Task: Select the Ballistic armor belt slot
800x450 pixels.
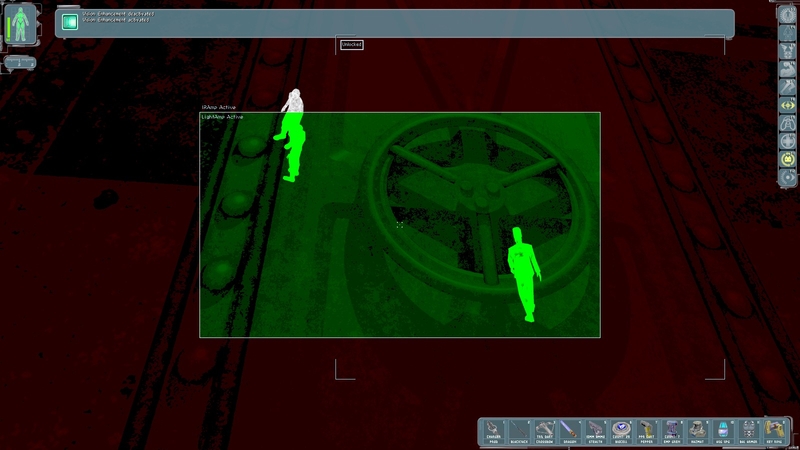Action: 748,432
